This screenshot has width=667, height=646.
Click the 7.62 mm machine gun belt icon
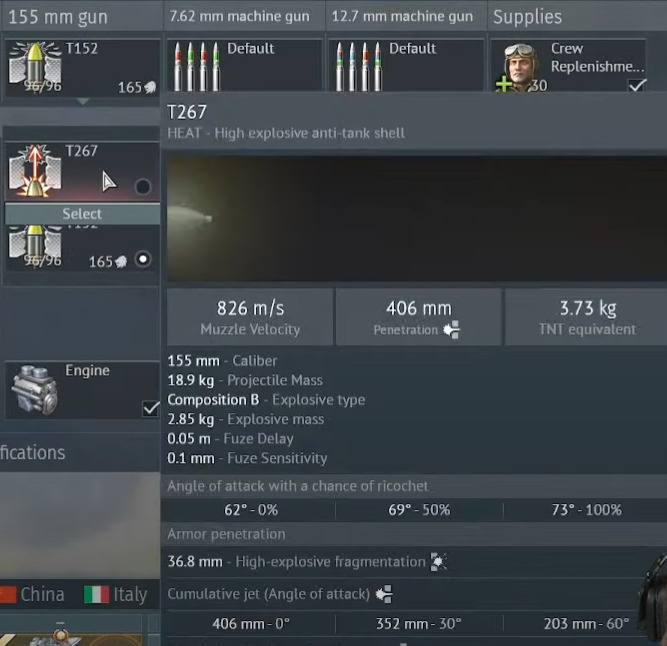click(x=197, y=66)
